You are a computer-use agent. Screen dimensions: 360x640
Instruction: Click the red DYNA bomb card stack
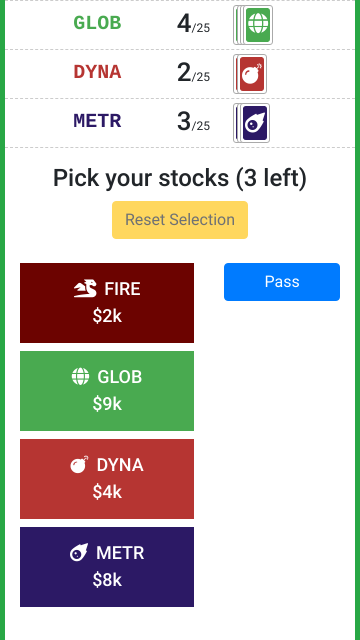point(250,74)
